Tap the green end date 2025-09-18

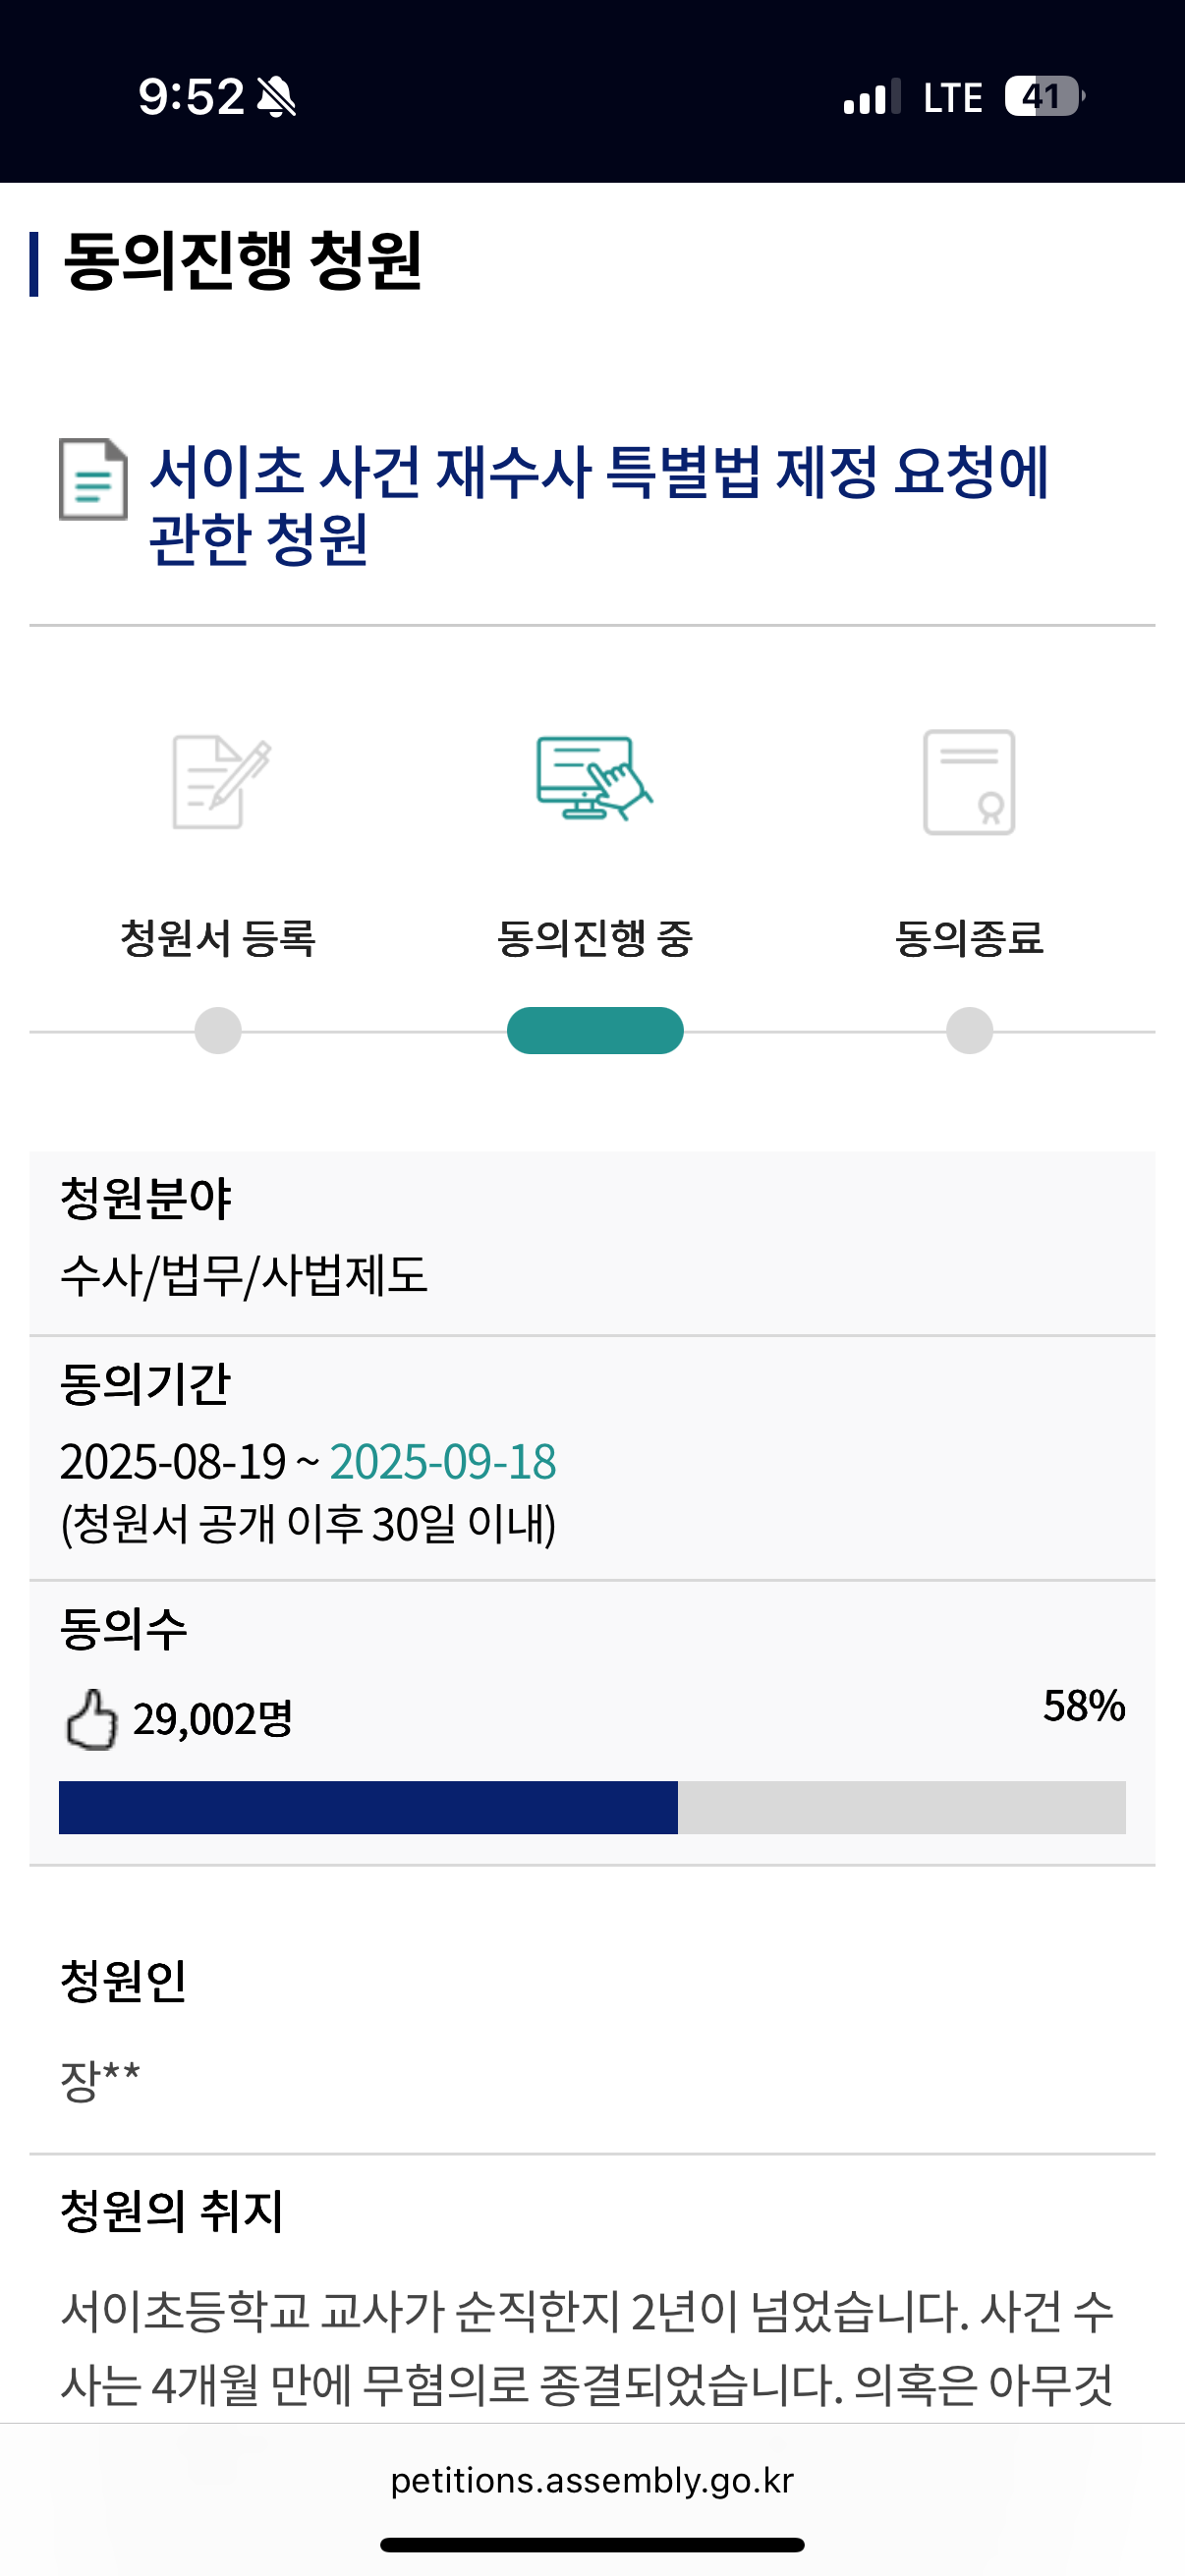tap(443, 1462)
